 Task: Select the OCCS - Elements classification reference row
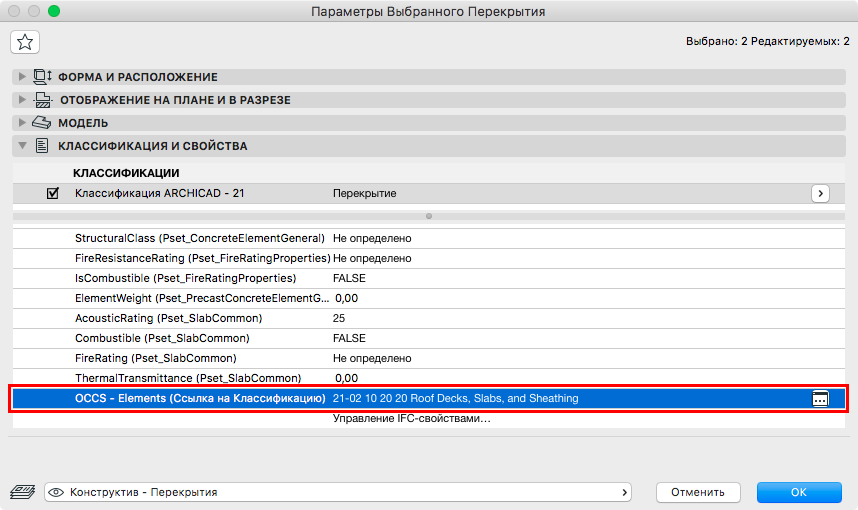429,398
